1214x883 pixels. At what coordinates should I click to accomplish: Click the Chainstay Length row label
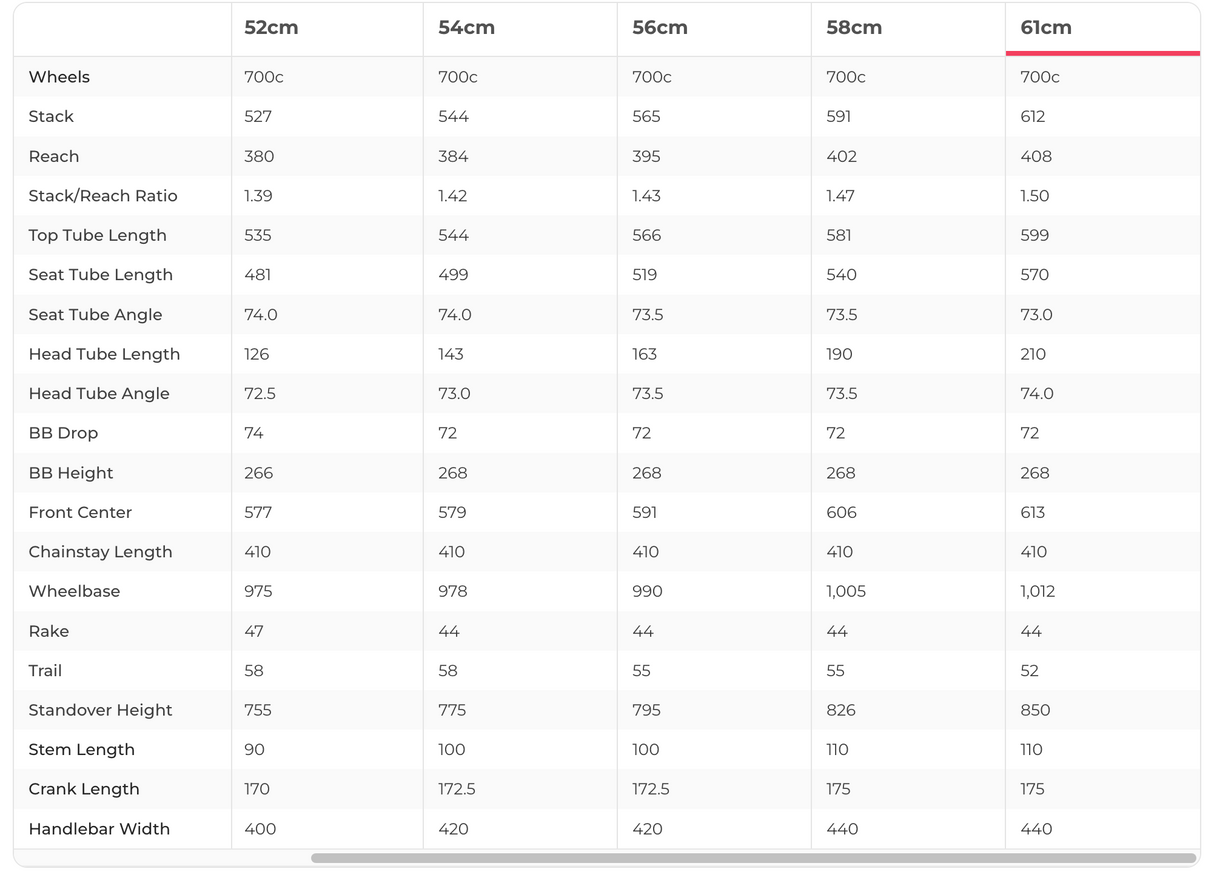pos(100,552)
